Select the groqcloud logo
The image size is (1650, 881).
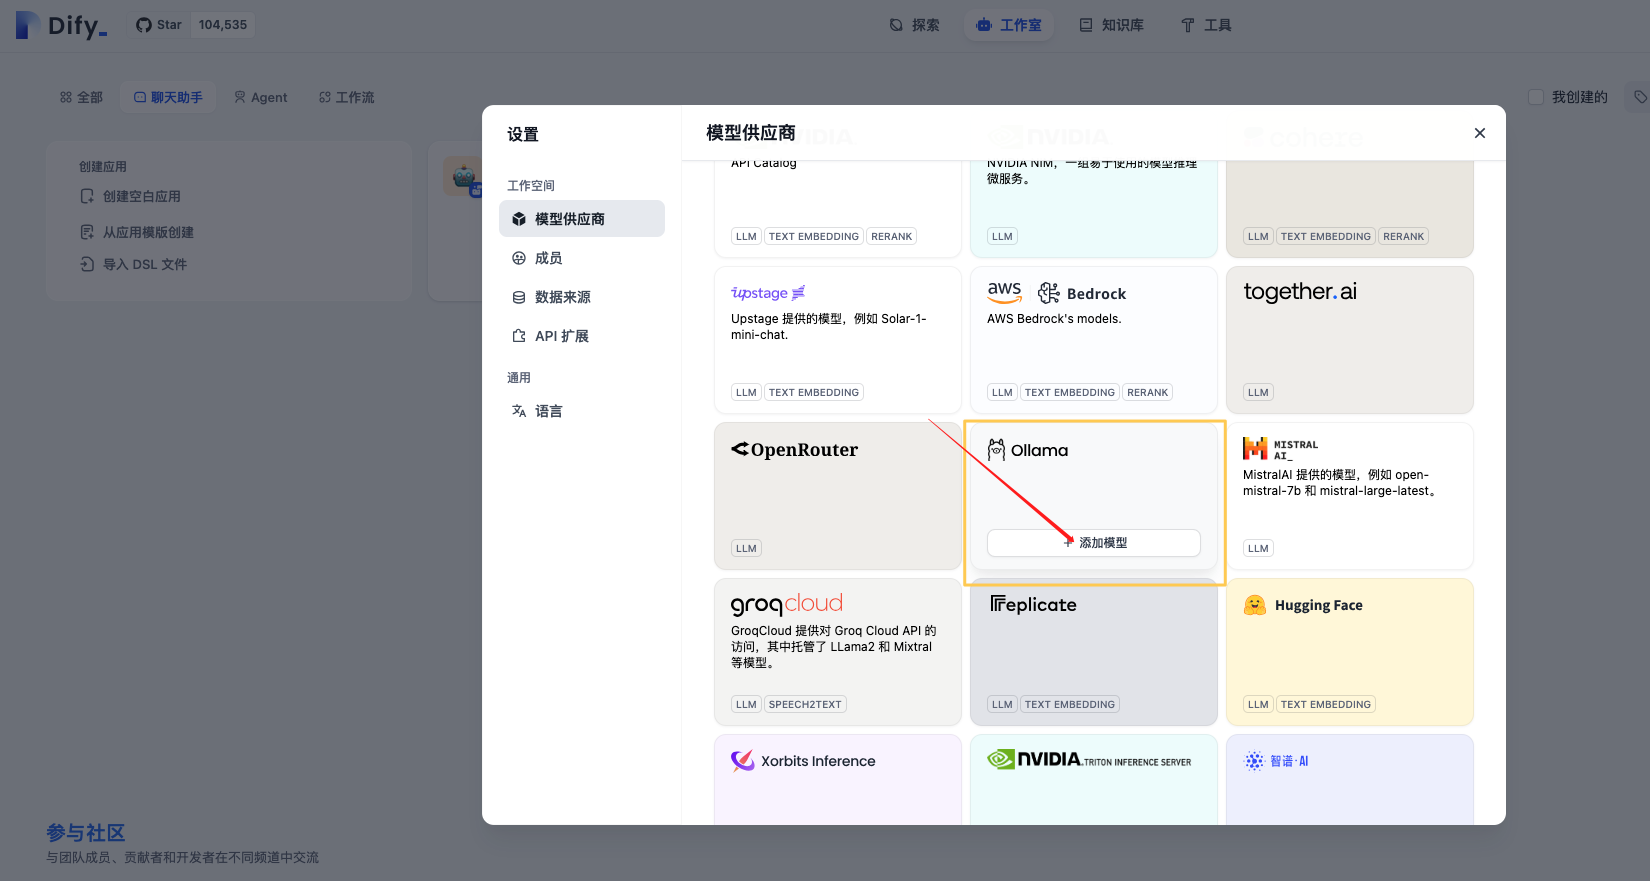pyautogui.click(x=787, y=604)
